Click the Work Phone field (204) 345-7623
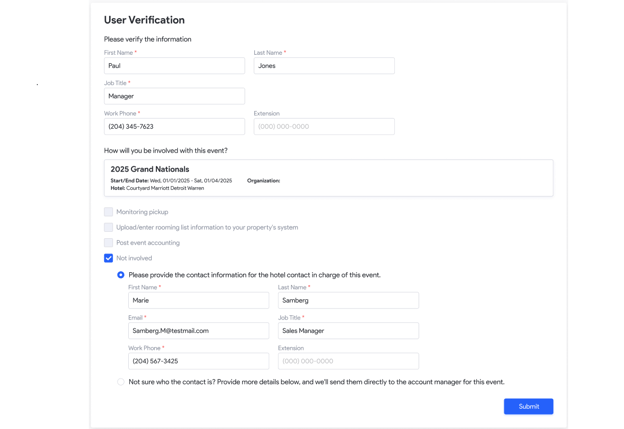624x429 pixels. [x=174, y=127]
